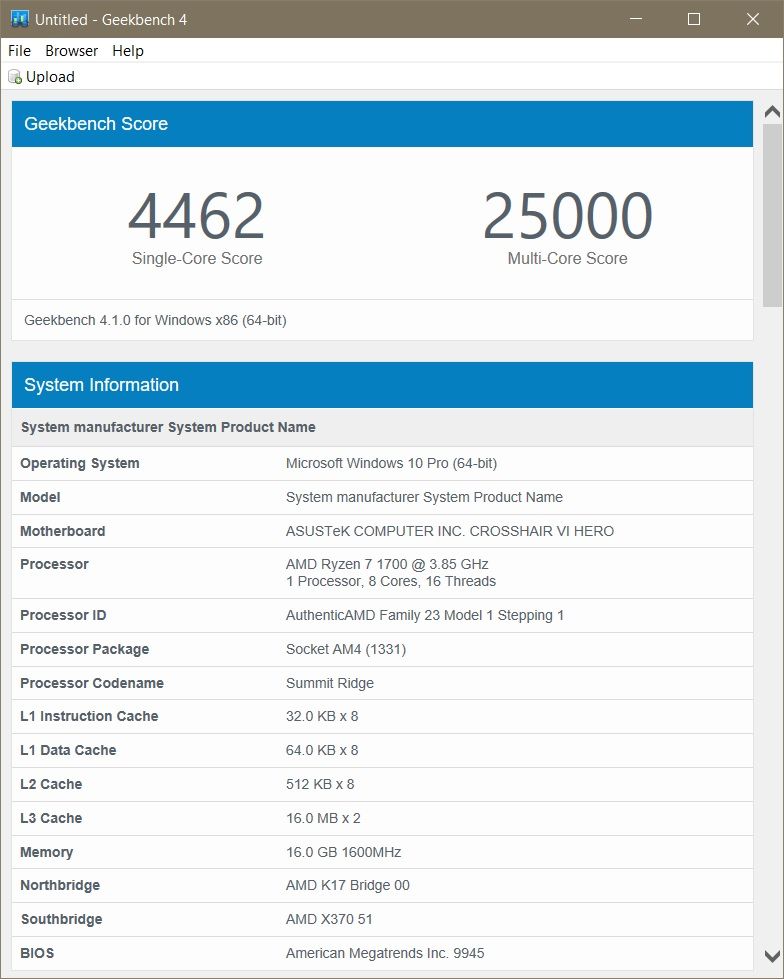The width and height of the screenshot is (784, 979).
Task: Open the Browser menu
Action: 71,51
